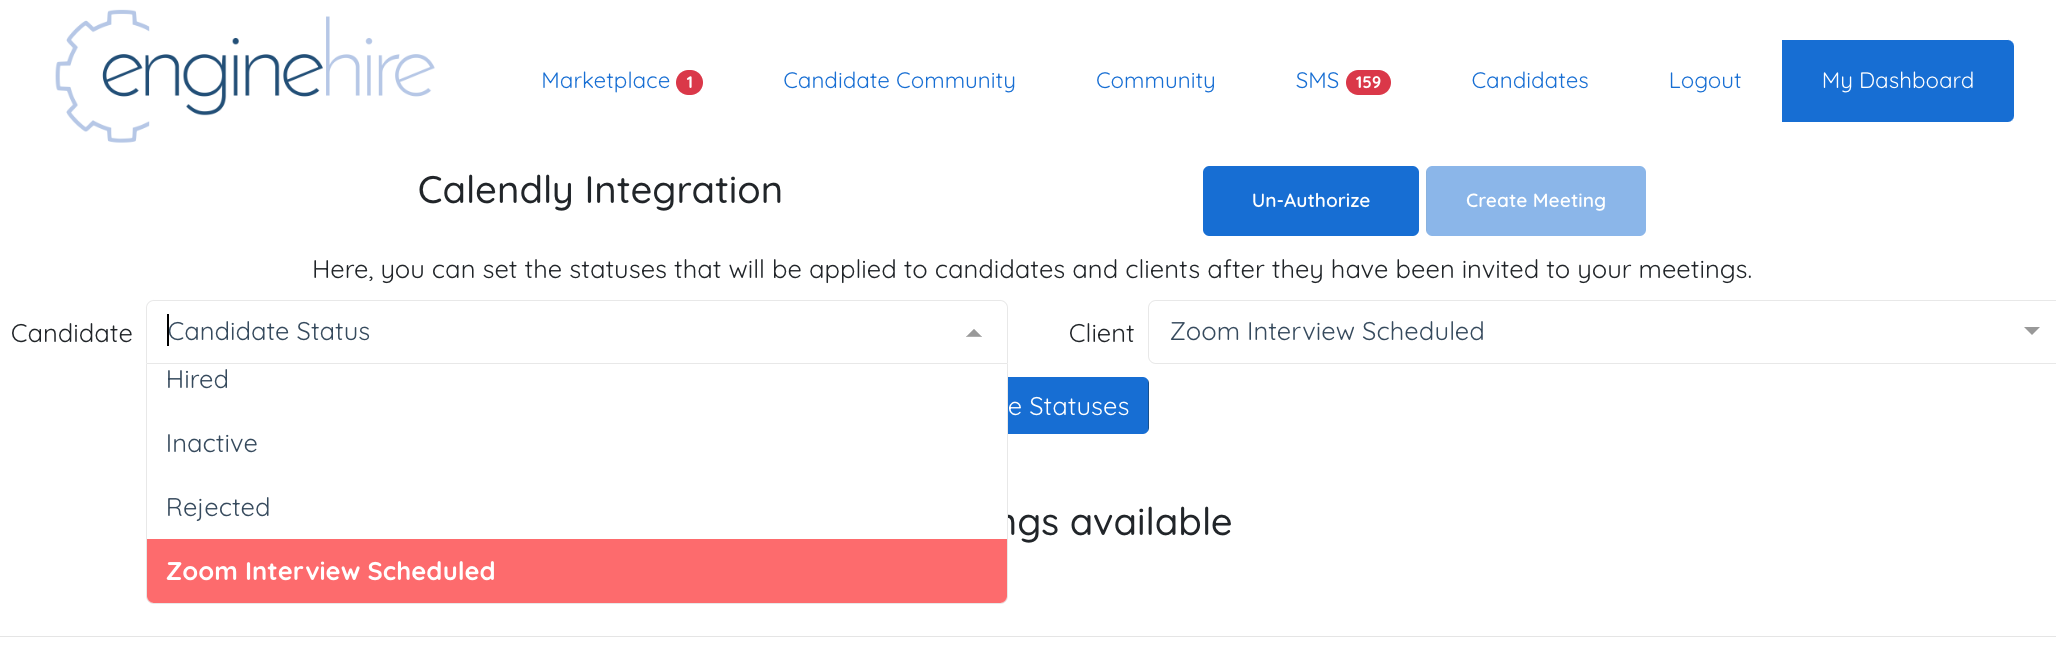Open SMS messages page
The image size is (2056, 650).
point(1317,81)
